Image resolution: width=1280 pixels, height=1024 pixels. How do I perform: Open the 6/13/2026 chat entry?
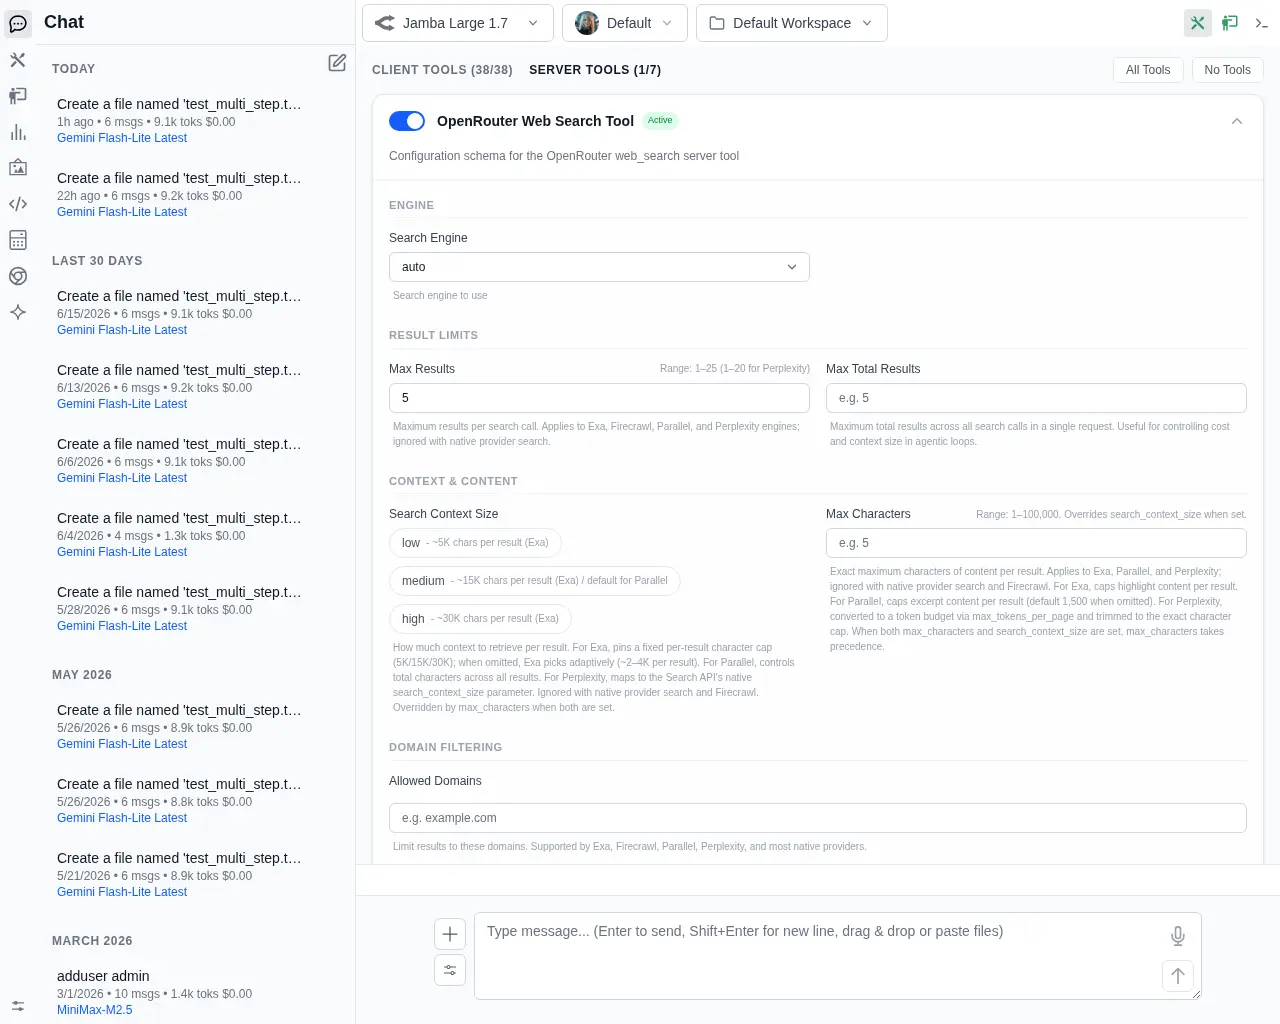[x=180, y=387]
